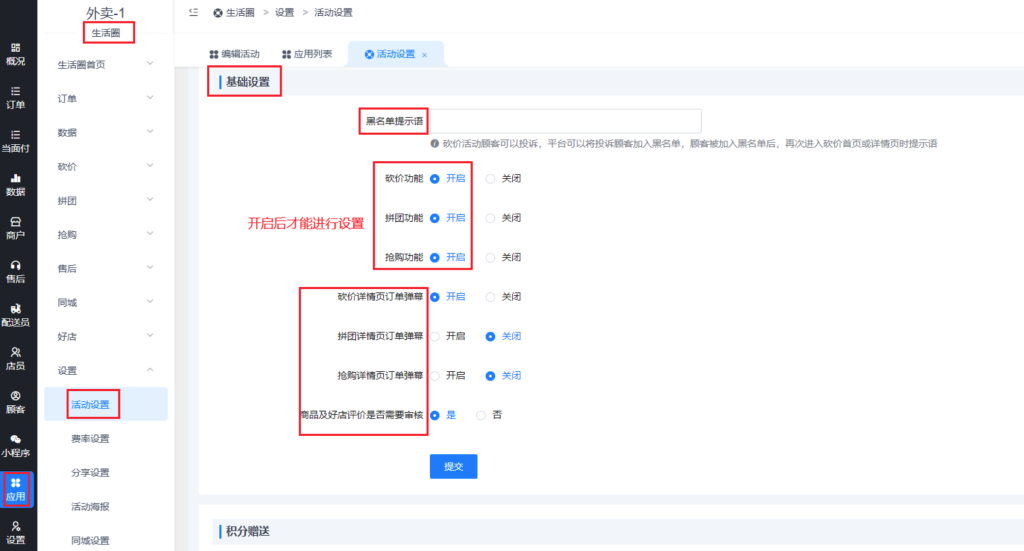Set 砍价功能 to 关闭

click(490, 179)
